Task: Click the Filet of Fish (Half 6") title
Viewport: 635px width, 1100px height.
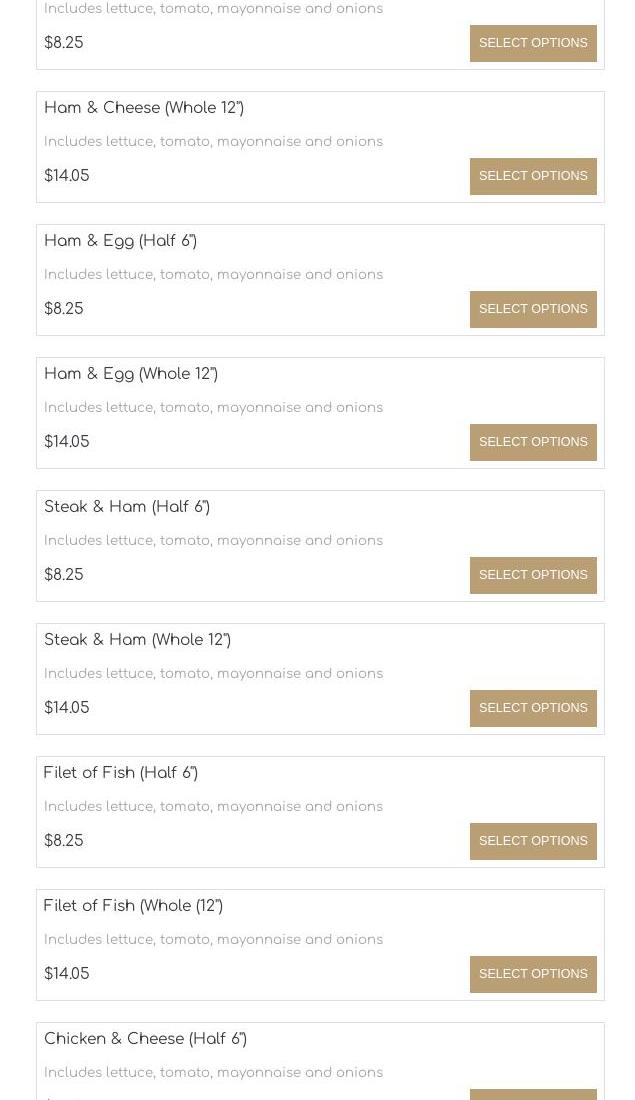Action: pyautogui.click(x=121, y=773)
